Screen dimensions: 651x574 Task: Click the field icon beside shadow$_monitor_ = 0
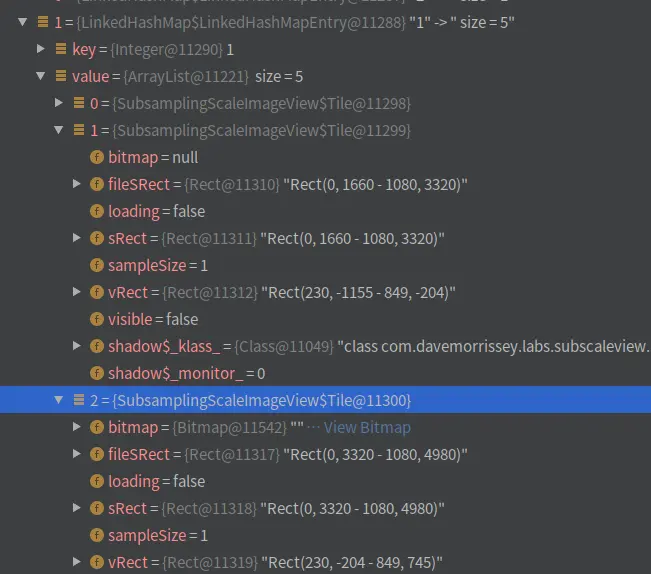[x=97, y=374]
